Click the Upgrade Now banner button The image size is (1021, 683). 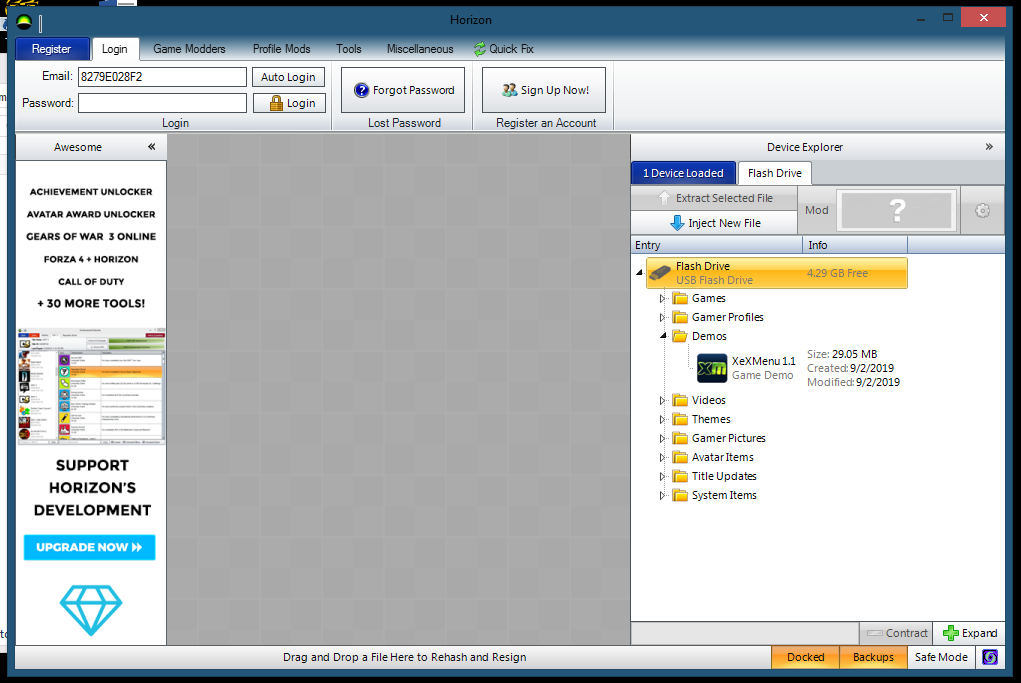[90, 547]
